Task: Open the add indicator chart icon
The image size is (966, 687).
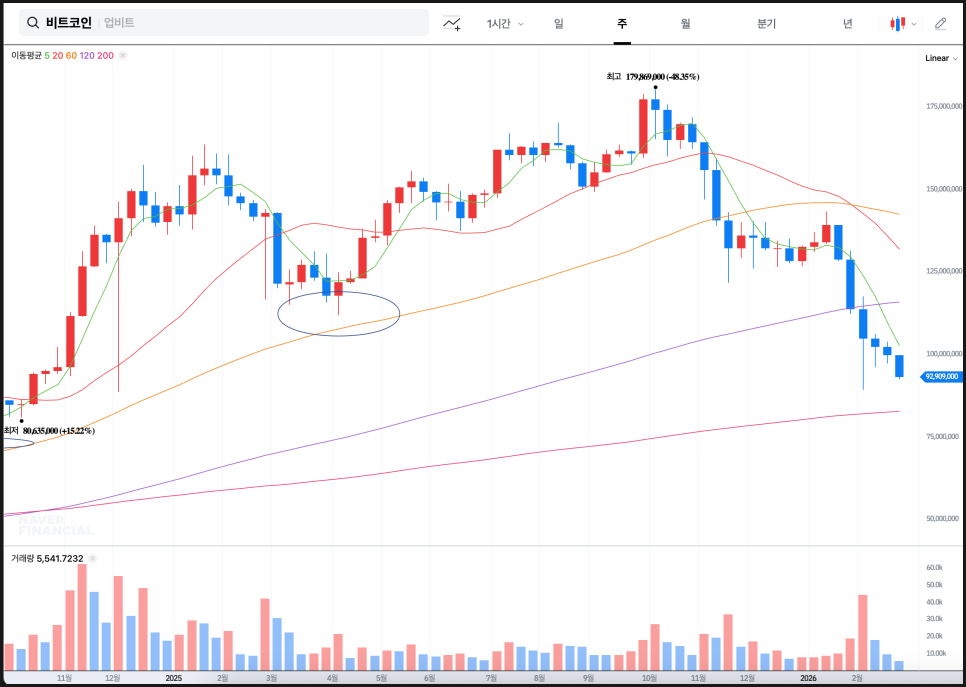Action: coord(452,23)
